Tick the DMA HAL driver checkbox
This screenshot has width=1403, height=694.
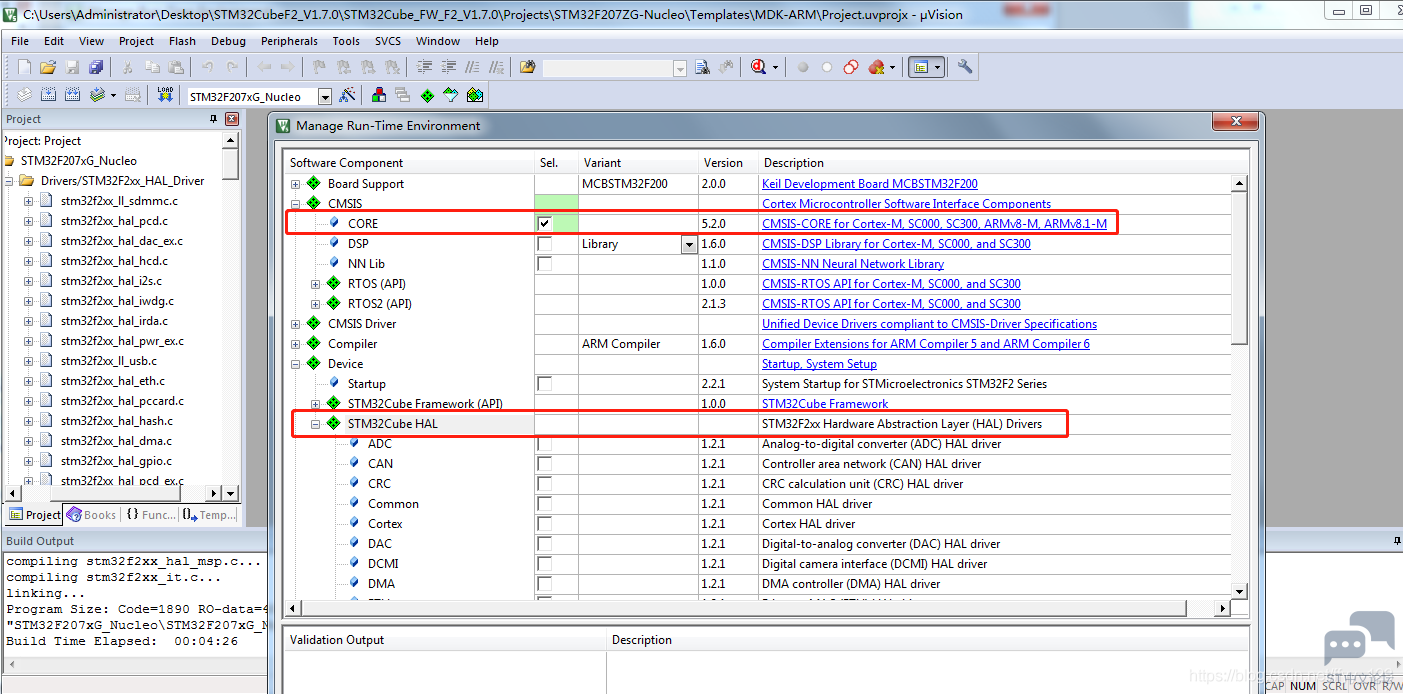pos(545,584)
